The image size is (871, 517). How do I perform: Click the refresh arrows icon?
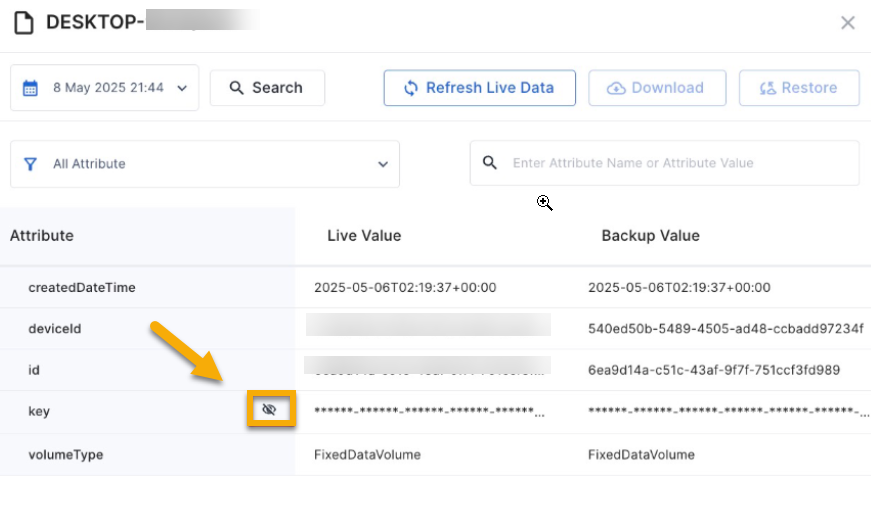coord(410,88)
